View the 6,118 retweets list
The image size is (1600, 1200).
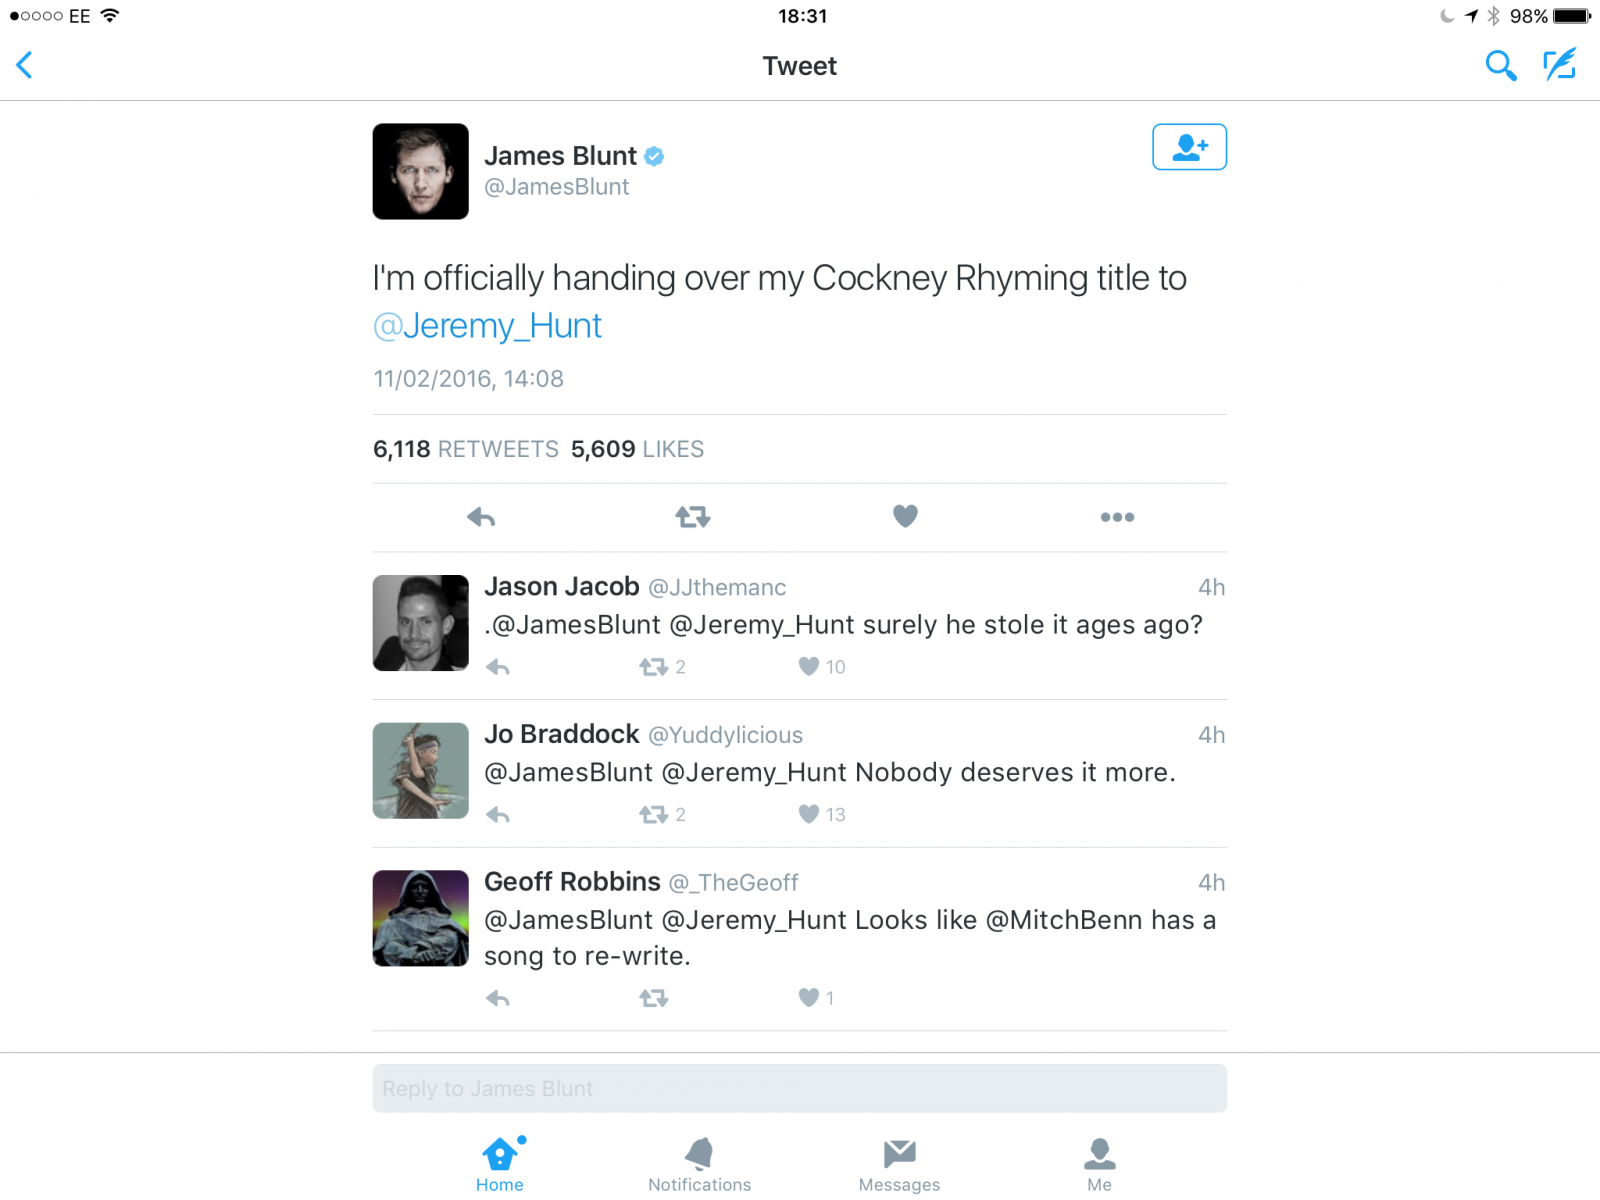click(x=466, y=449)
